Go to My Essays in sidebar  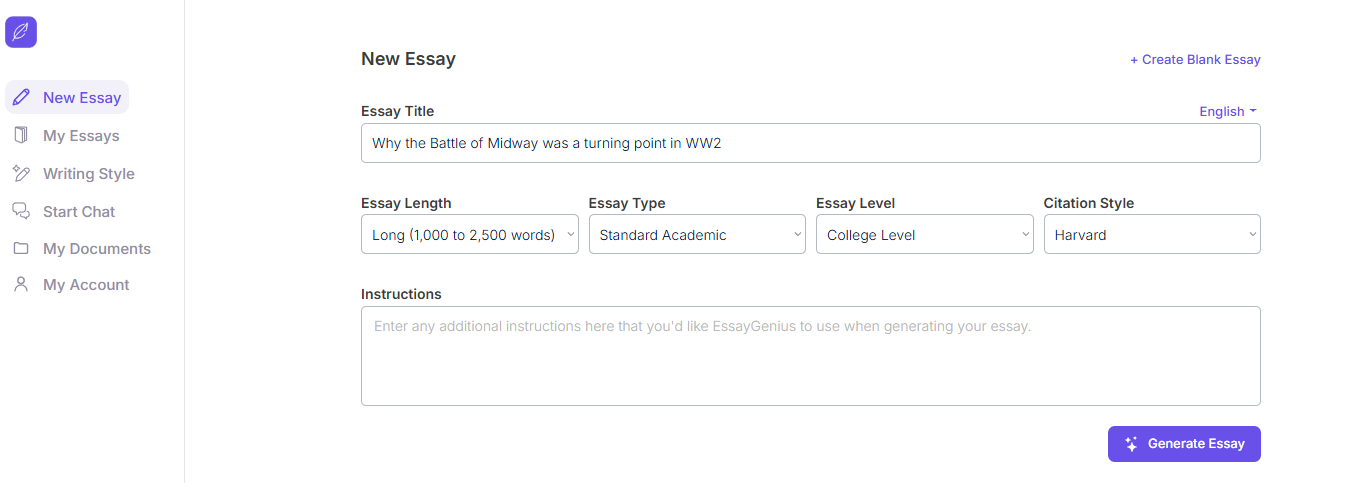pyautogui.click(x=81, y=135)
